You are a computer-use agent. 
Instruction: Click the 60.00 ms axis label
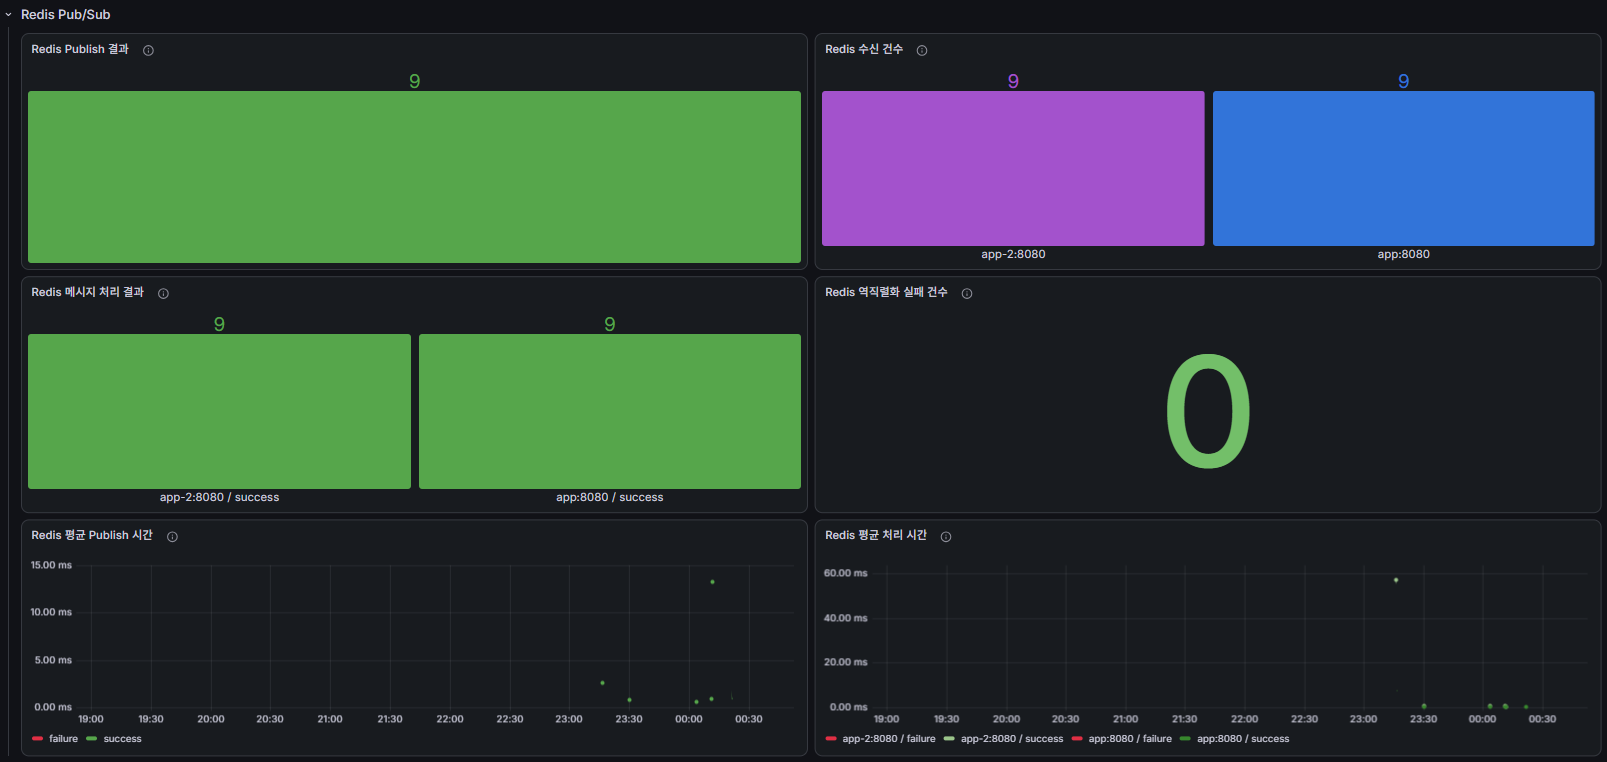[x=845, y=573]
